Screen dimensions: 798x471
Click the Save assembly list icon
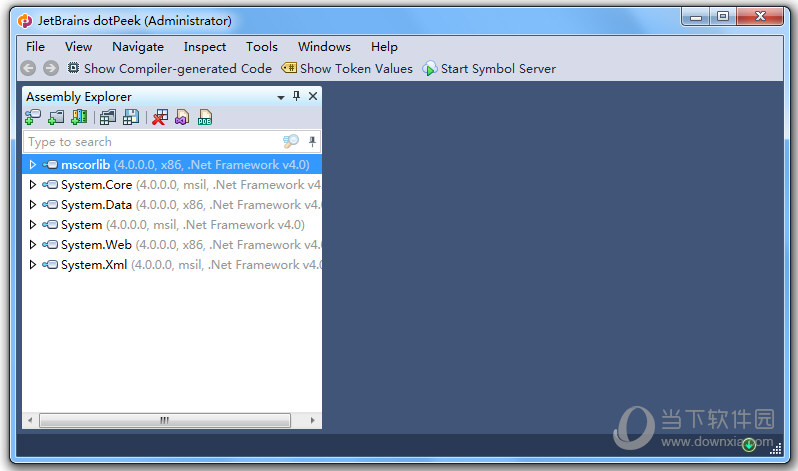coord(131,118)
